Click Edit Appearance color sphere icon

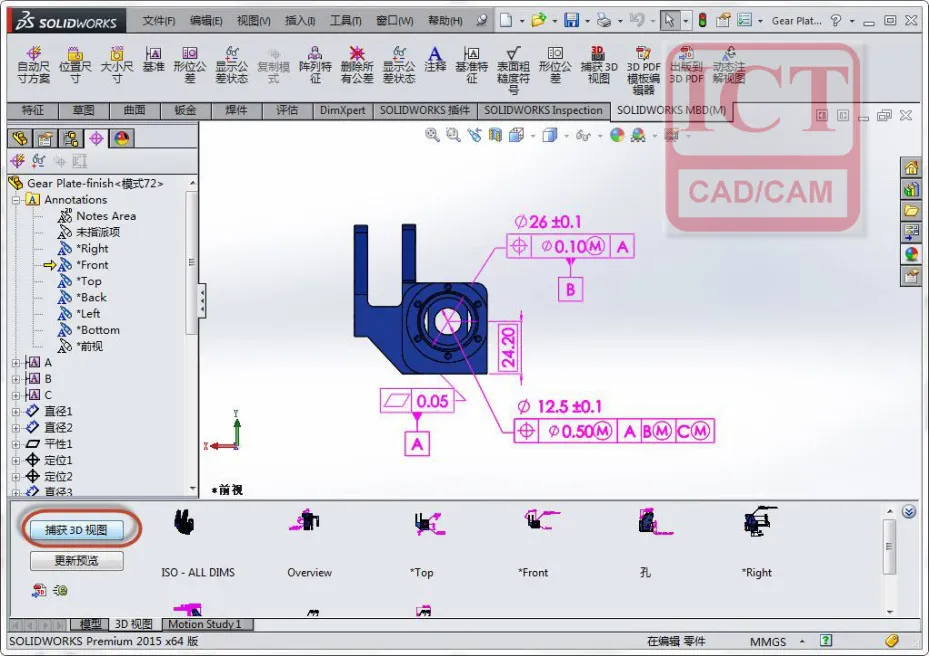tap(617, 135)
